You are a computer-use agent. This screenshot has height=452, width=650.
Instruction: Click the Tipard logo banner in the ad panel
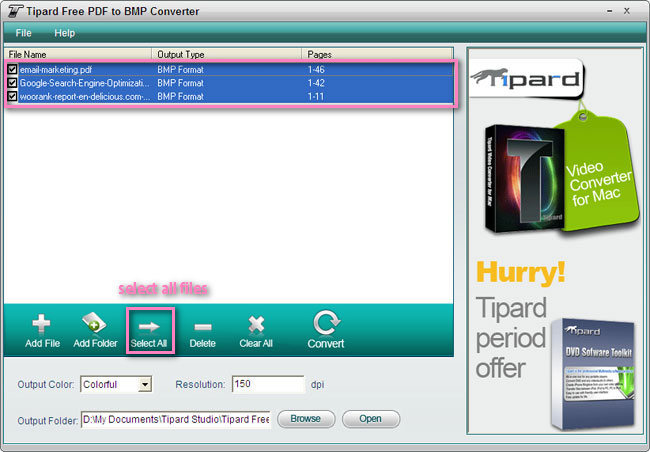point(526,78)
